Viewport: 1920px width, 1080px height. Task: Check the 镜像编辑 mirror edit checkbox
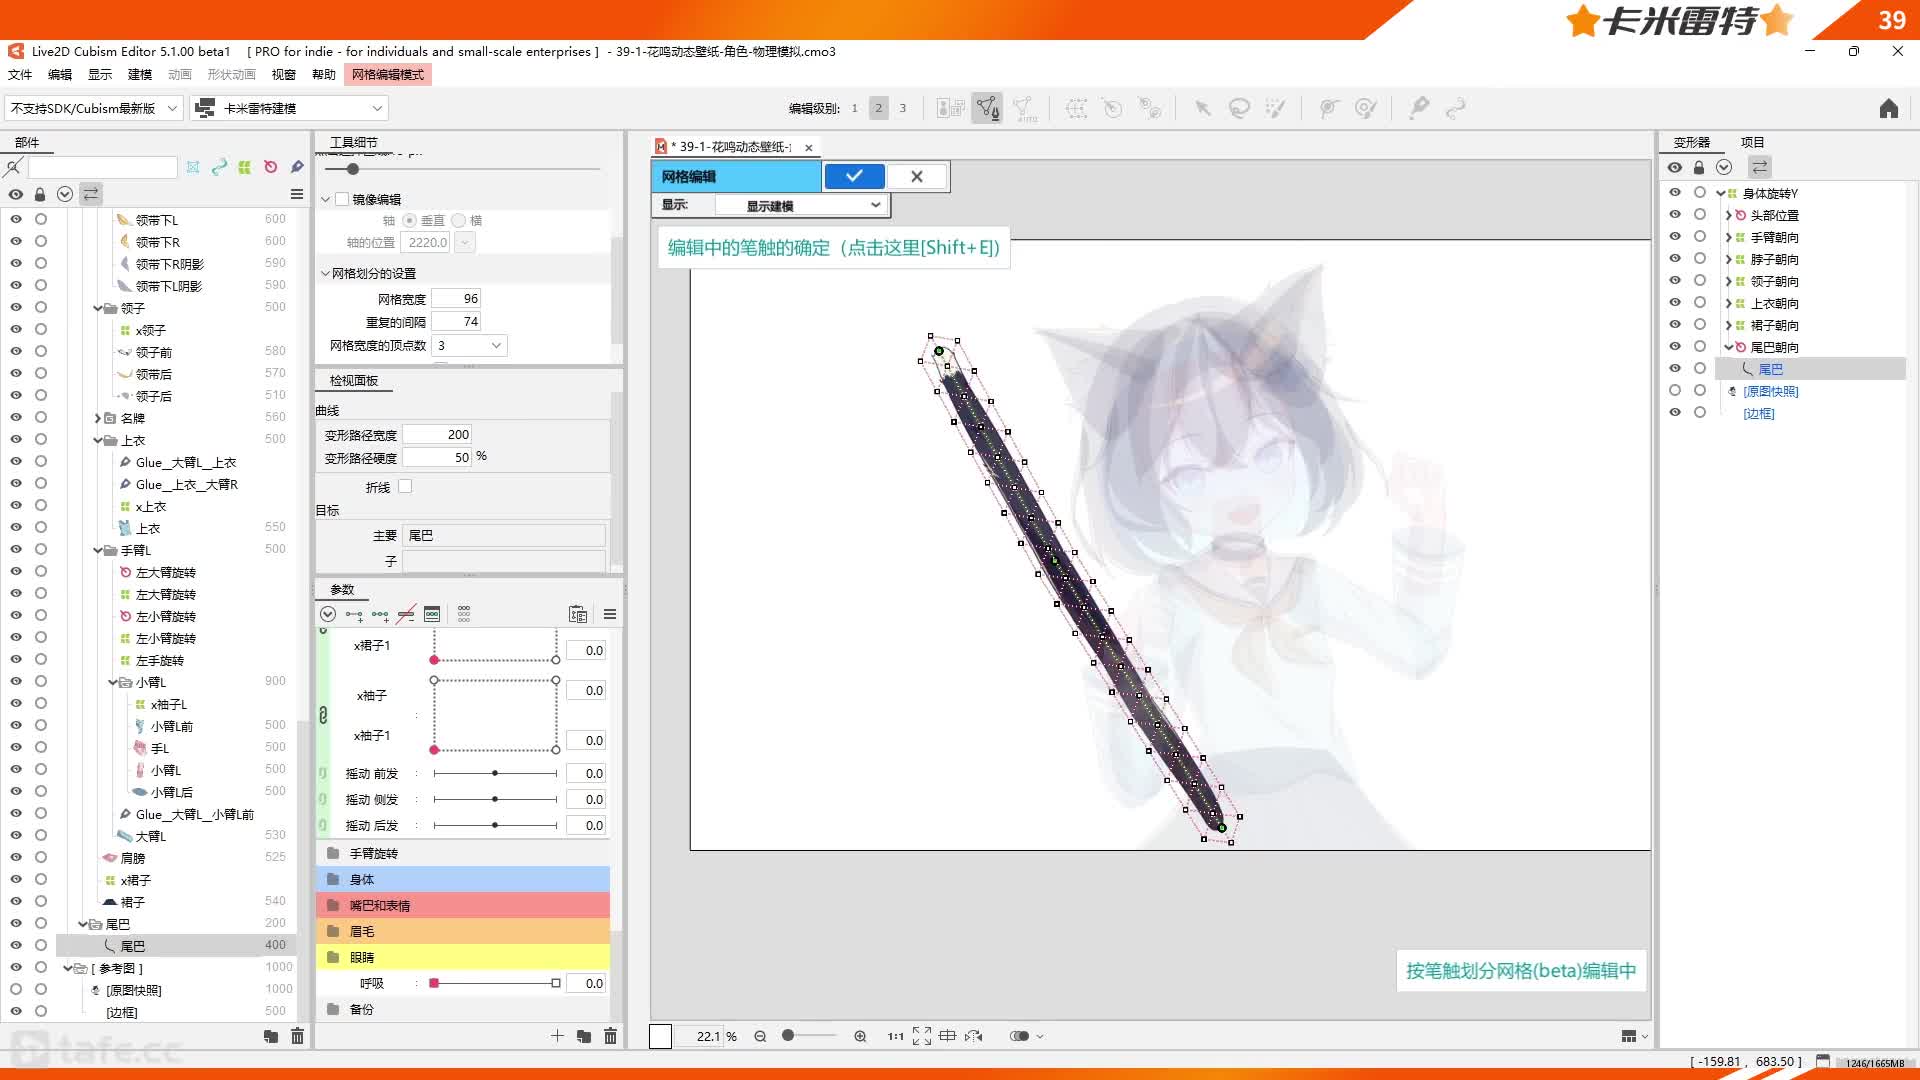(x=342, y=199)
